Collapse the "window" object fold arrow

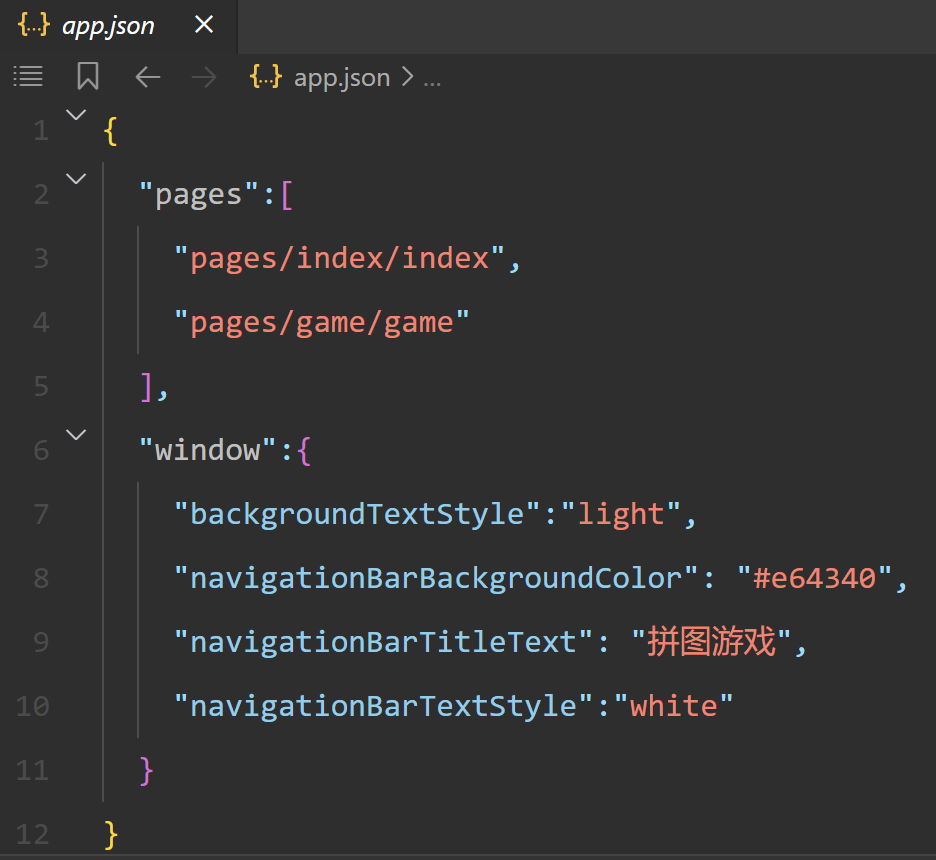click(x=76, y=434)
